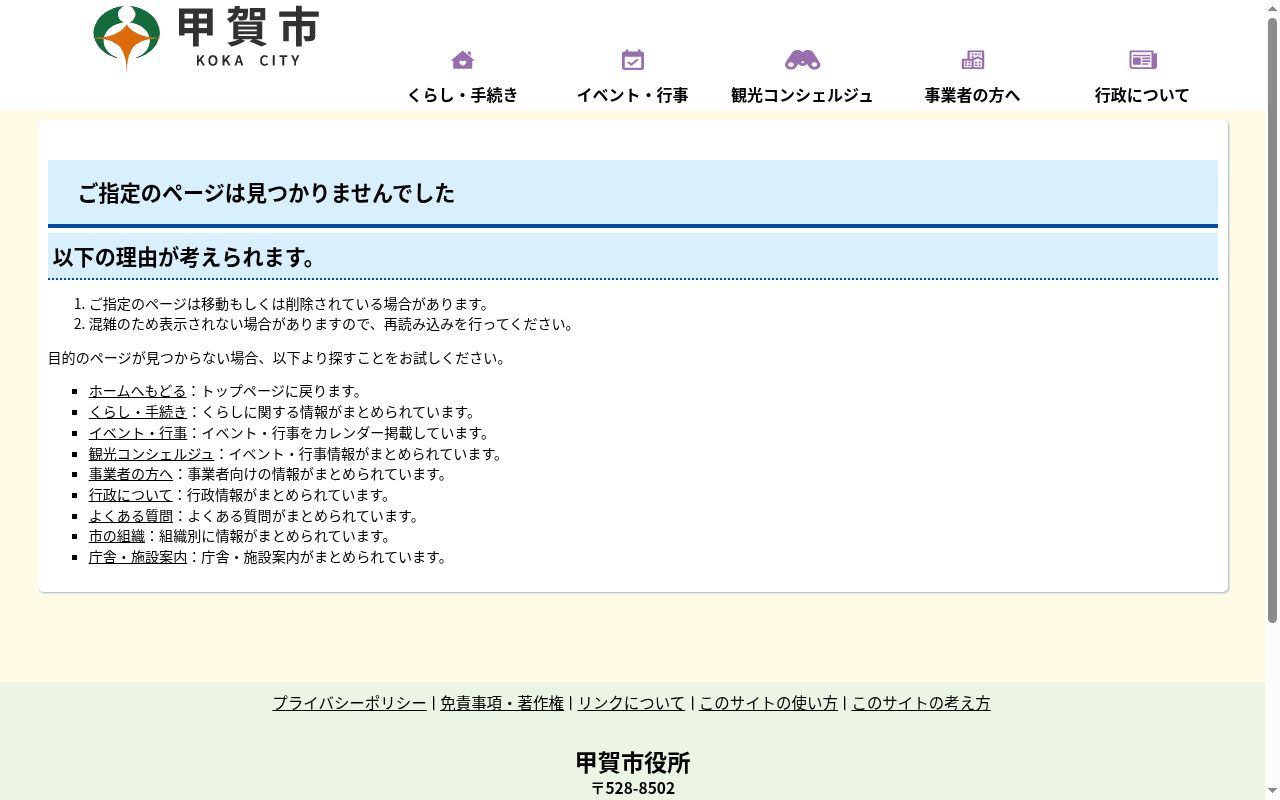Follow the 観光コンシェルジュ link in the list
This screenshot has height=800, width=1280.
click(152, 454)
